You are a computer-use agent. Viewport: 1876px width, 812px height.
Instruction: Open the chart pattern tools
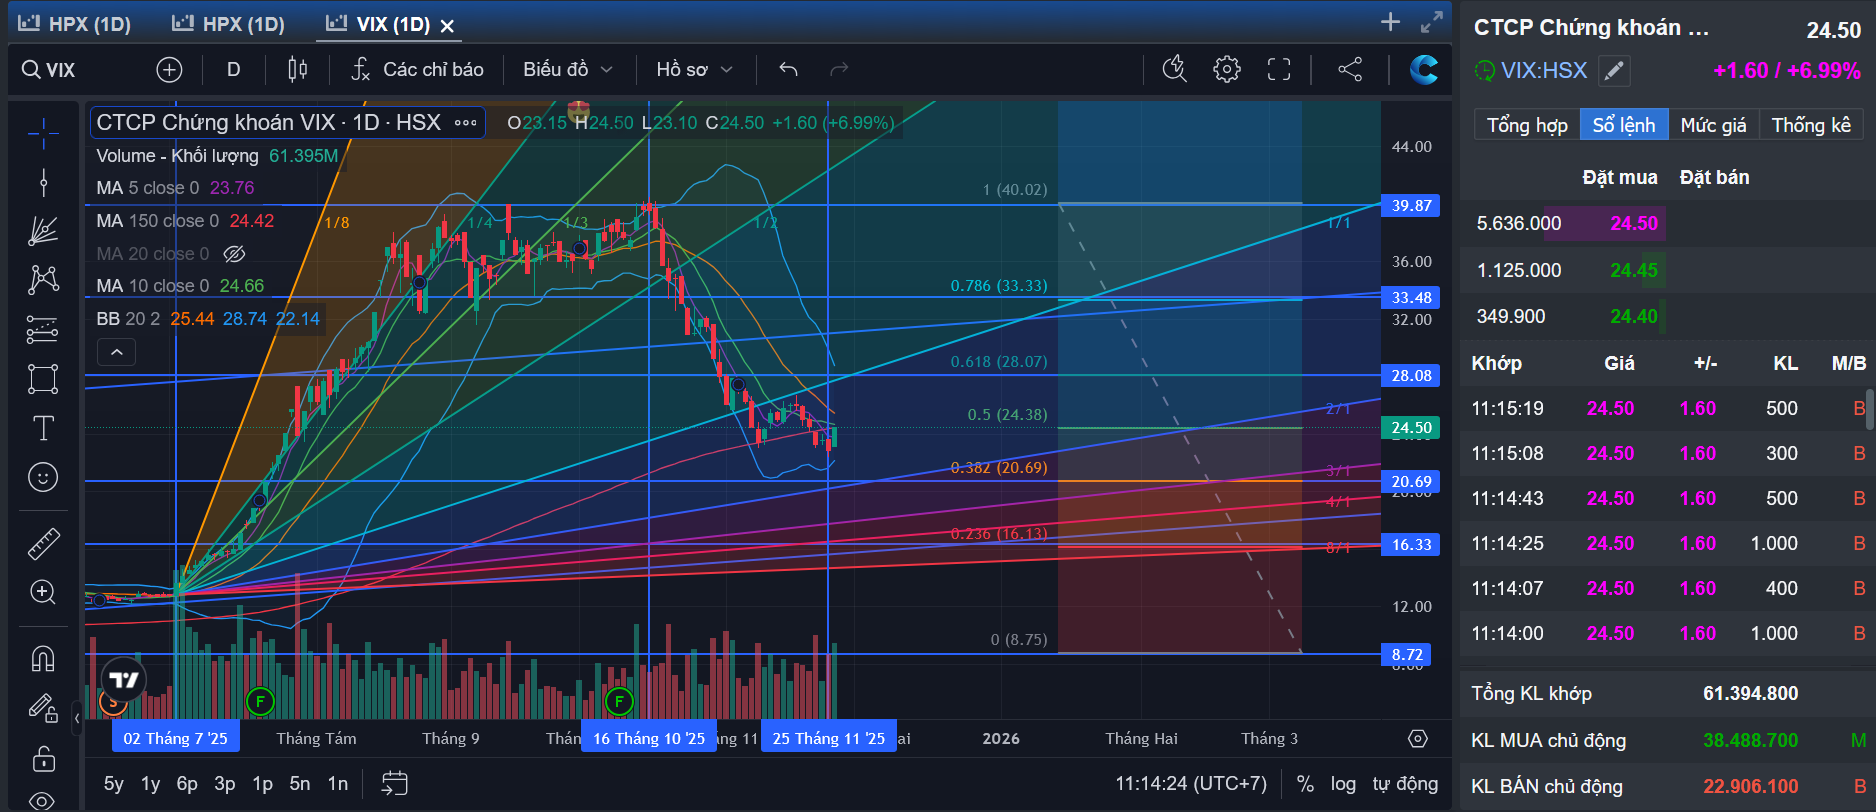point(43,280)
